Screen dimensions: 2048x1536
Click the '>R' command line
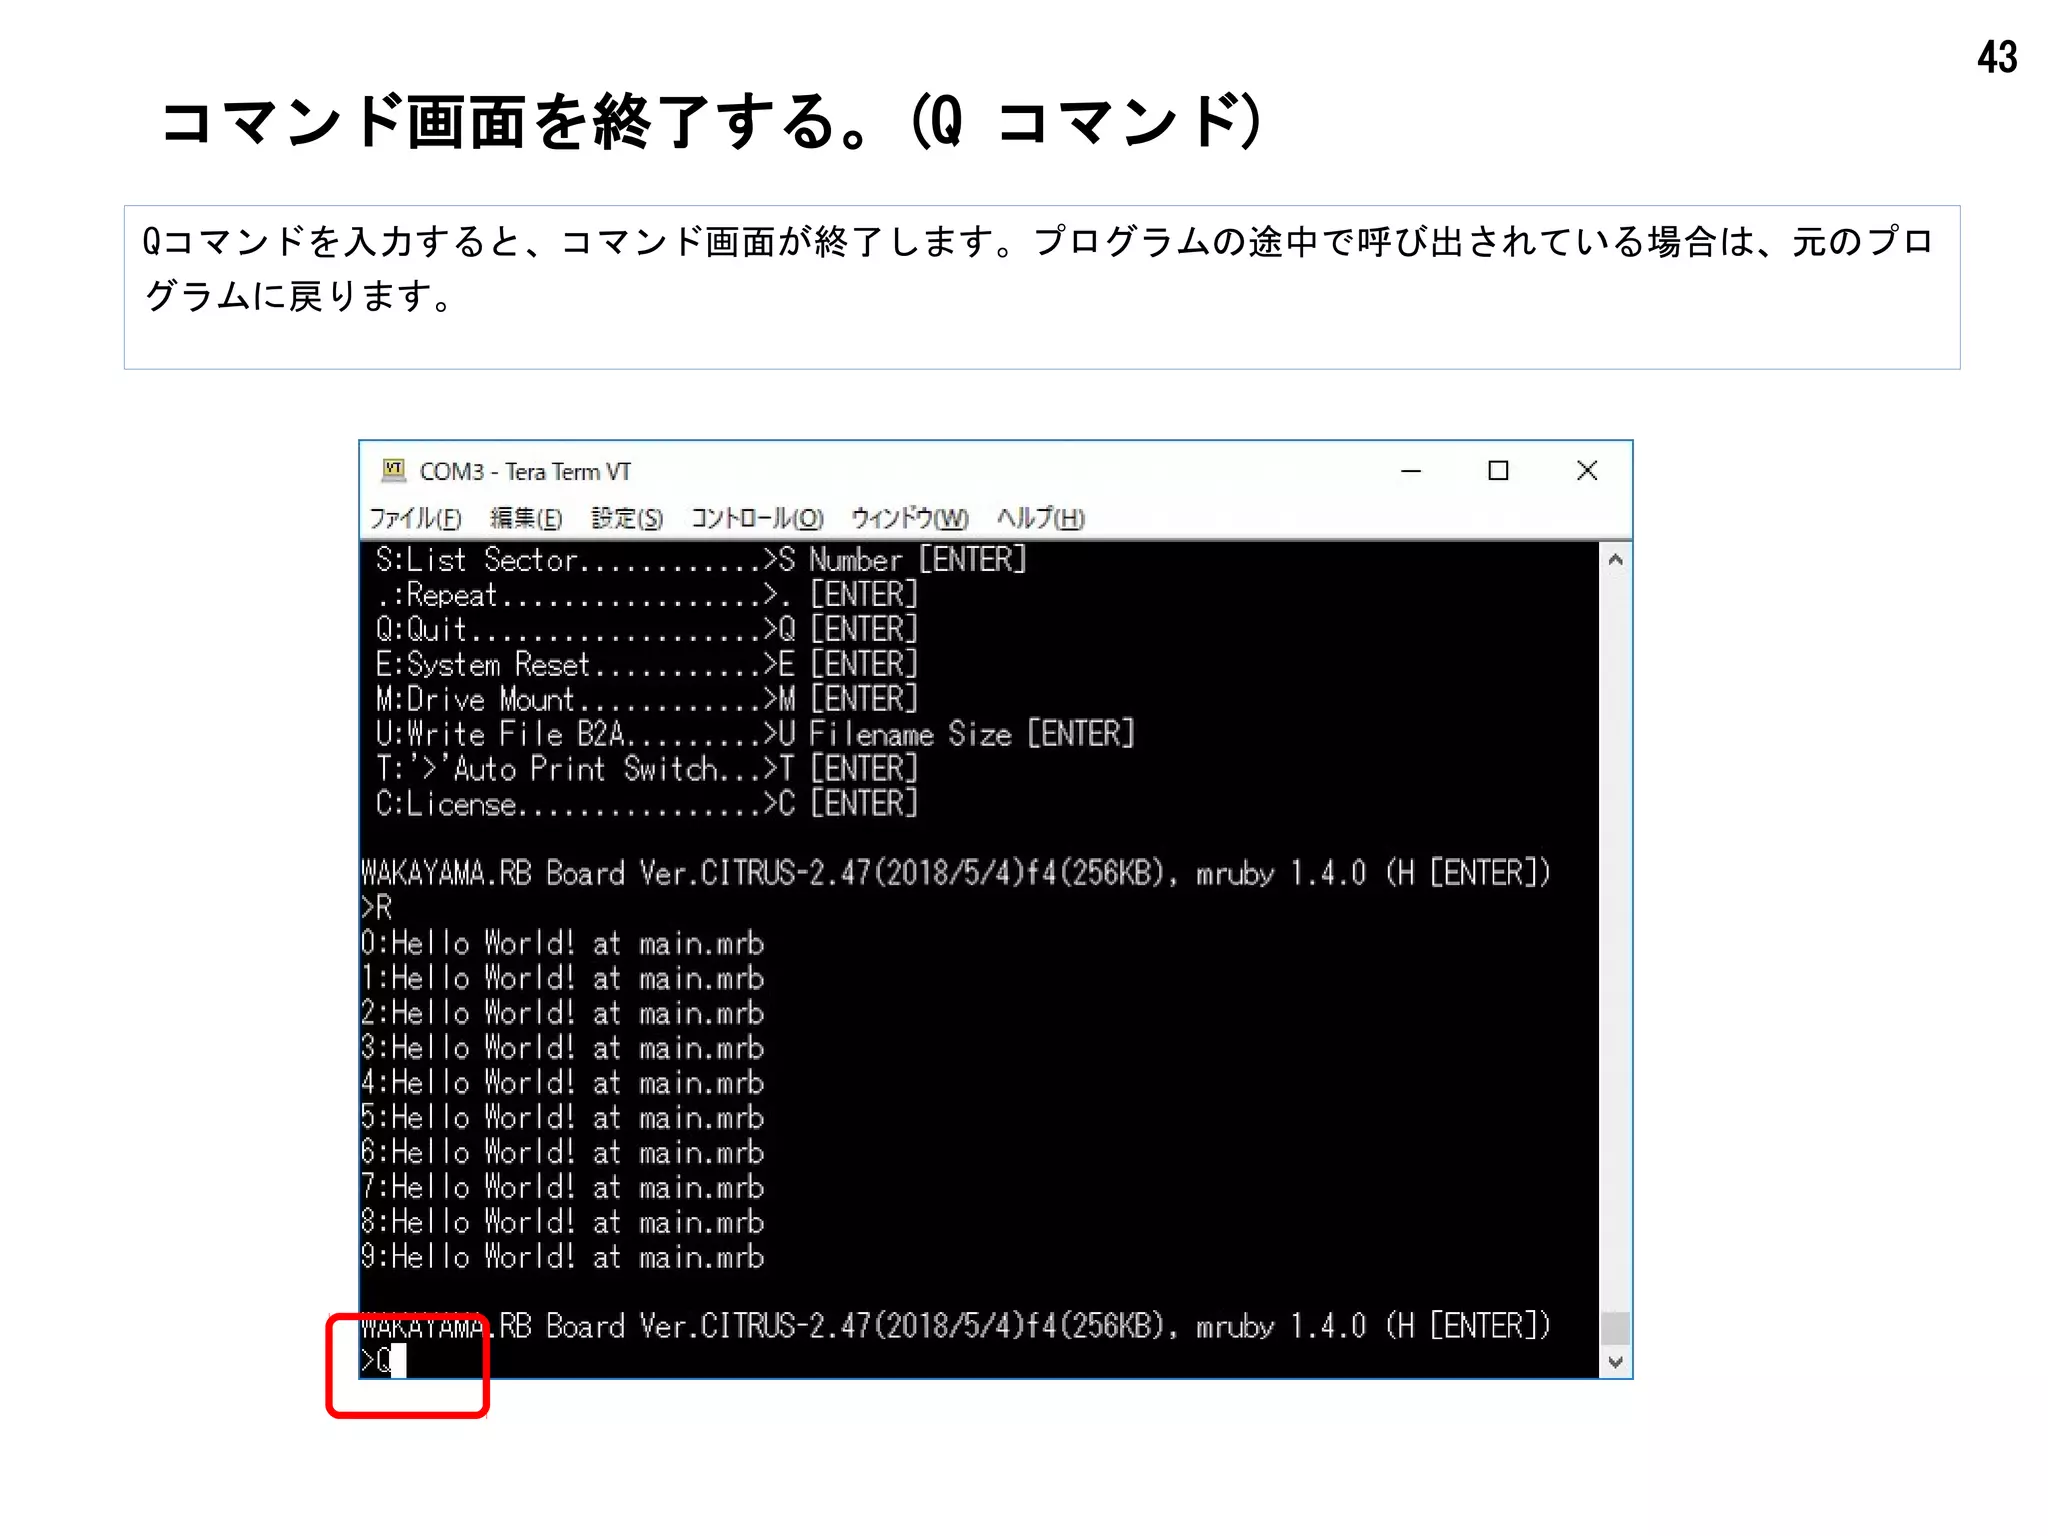(x=377, y=908)
